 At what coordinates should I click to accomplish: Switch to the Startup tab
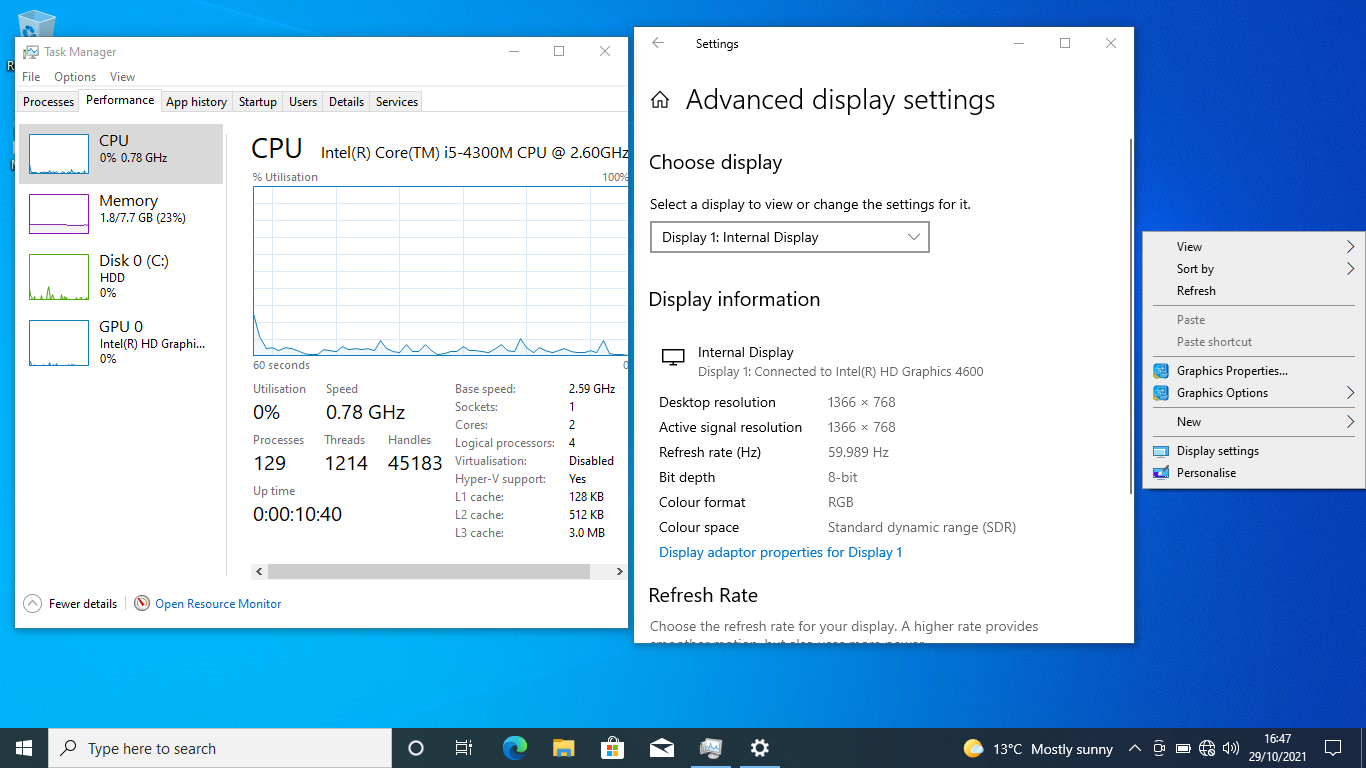click(257, 102)
